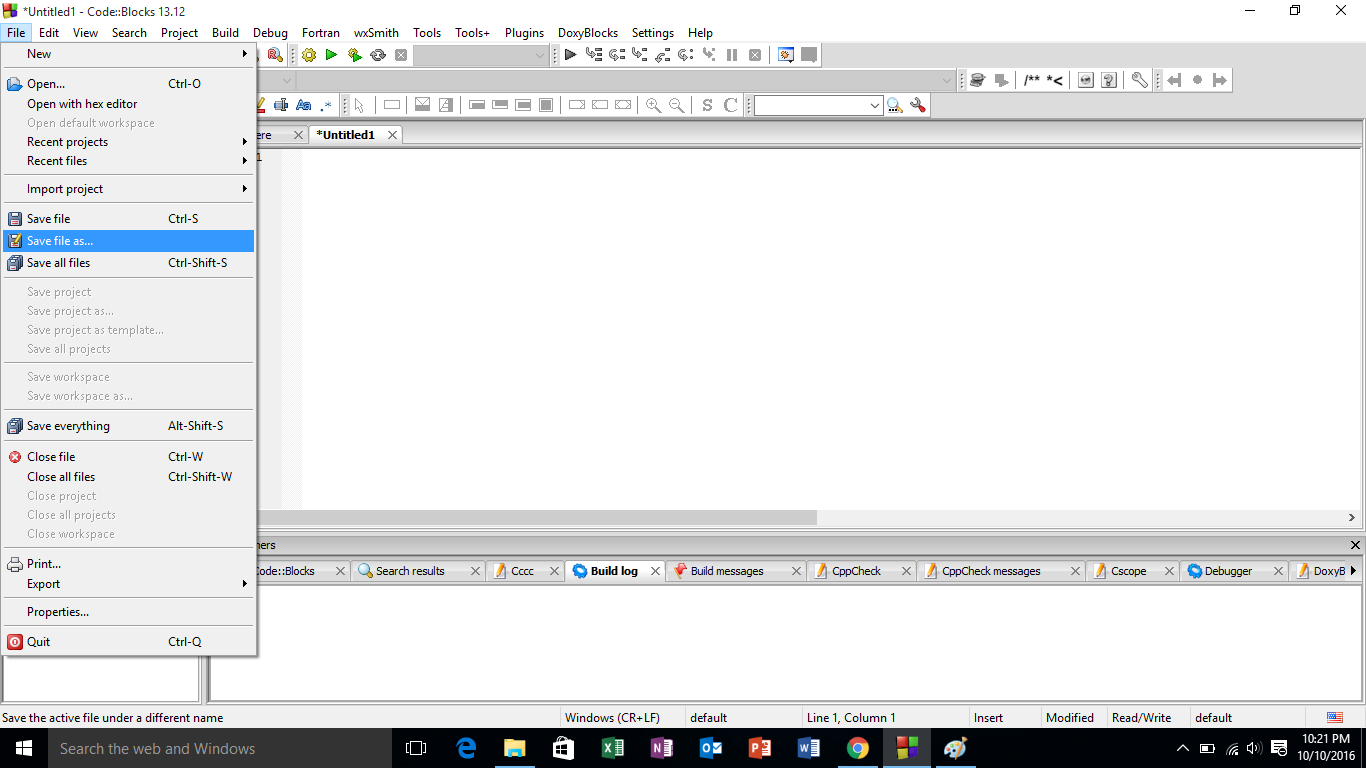This screenshot has width=1366, height=768.
Task: Open the Debugging windows icon
Action: [x=786, y=55]
